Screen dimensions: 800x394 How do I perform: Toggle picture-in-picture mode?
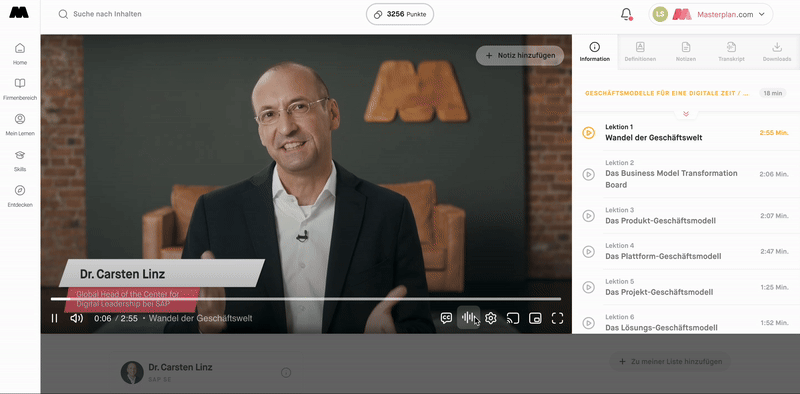pos(535,318)
